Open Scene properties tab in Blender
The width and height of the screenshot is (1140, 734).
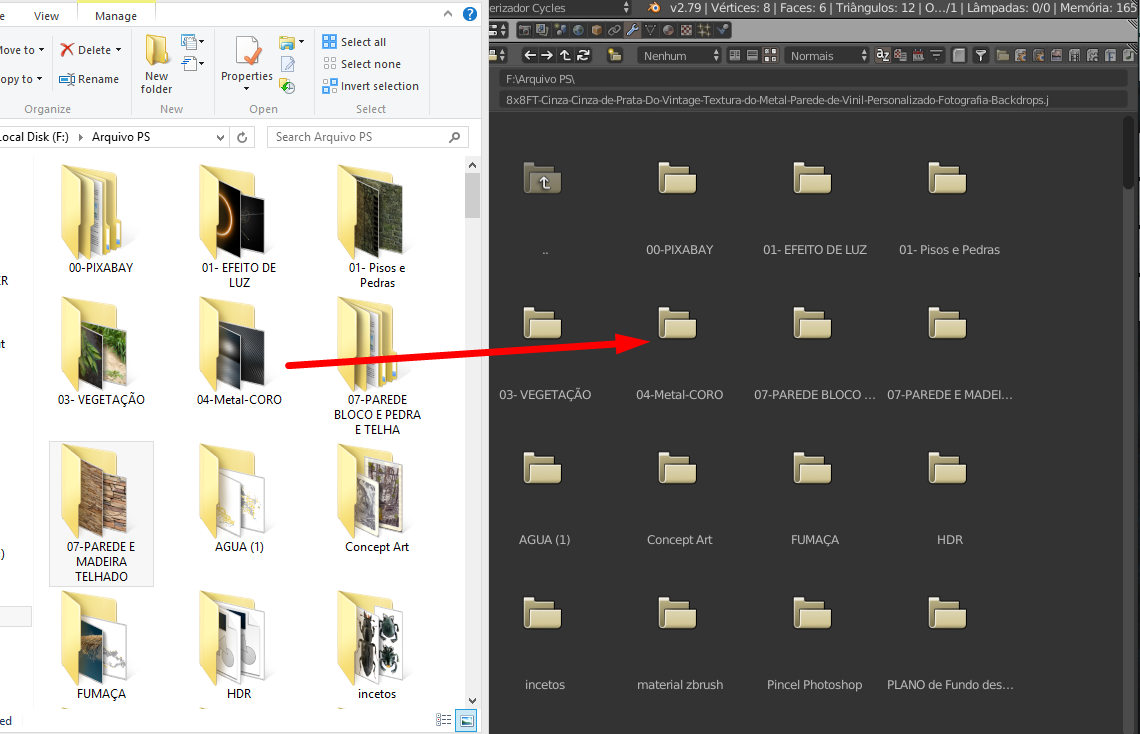[x=561, y=30]
